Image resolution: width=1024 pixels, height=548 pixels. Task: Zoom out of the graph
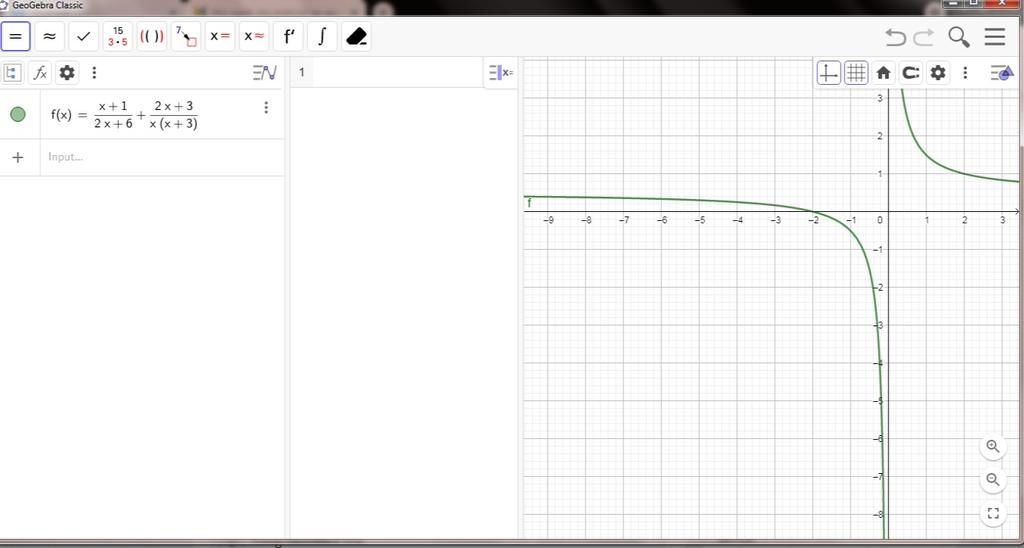tap(993, 479)
